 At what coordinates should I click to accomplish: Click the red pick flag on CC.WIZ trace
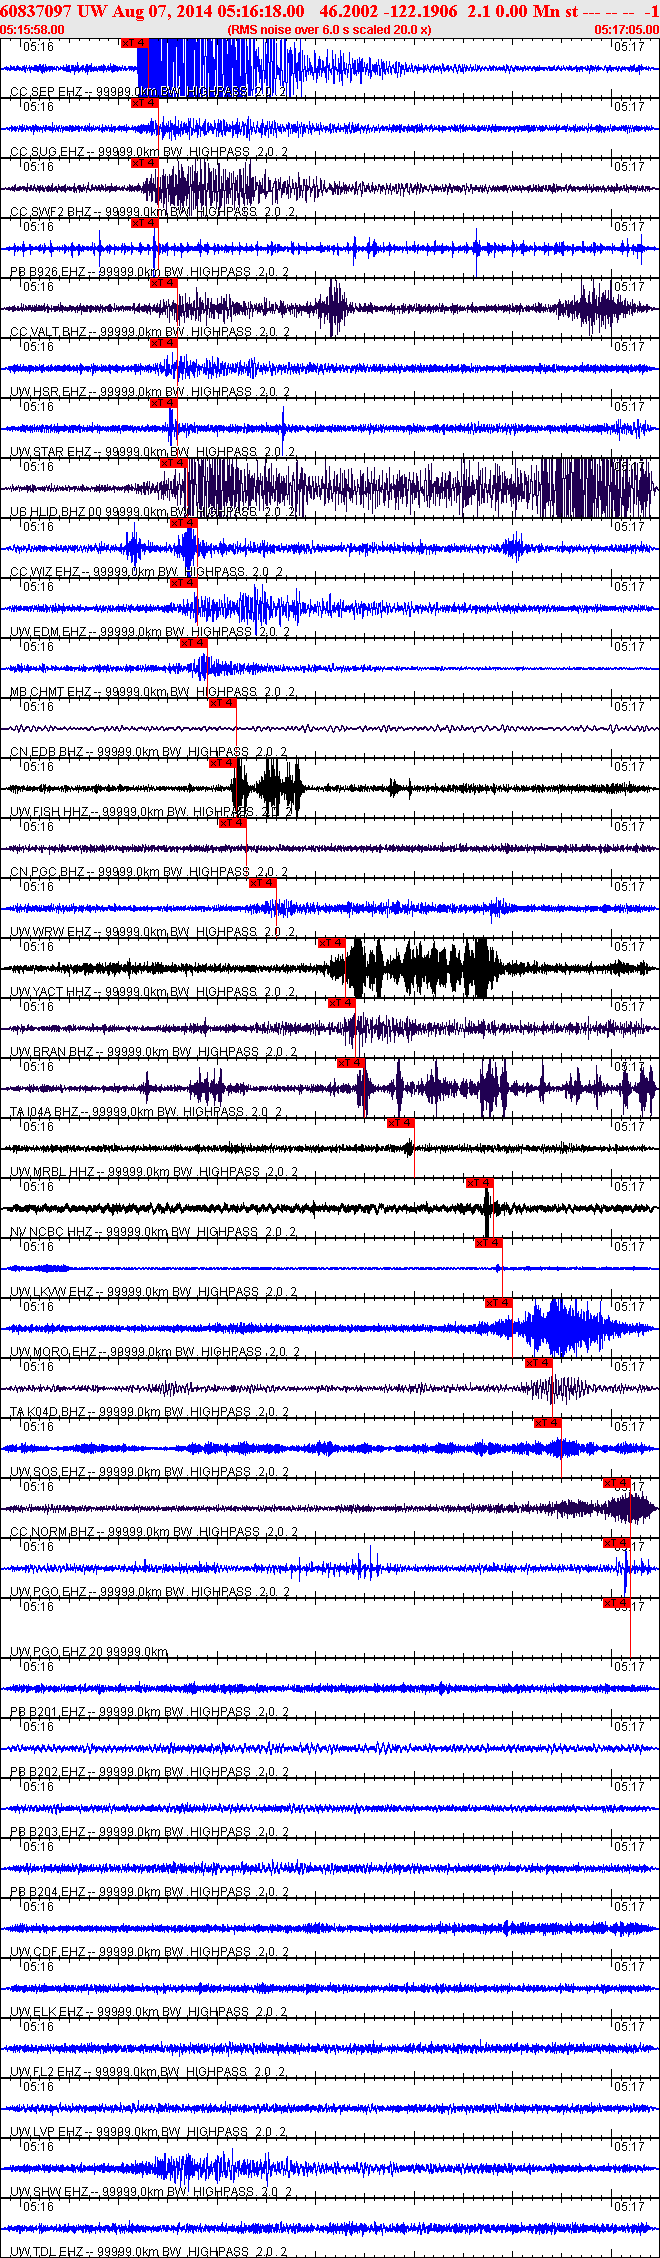tap(184, 523)
